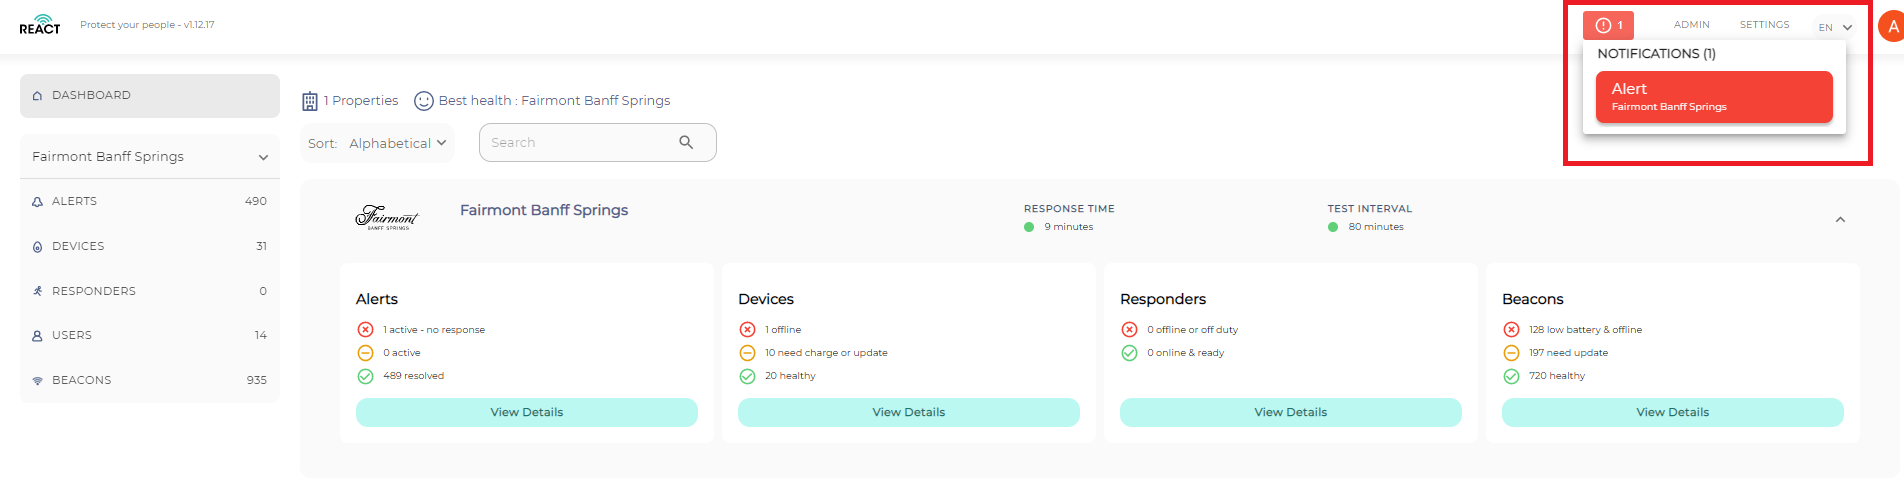1904x478 pixels.
Task: Collapse the Fairmont Banff Springs property card
Action: pyautogui.click(x=1840, y=219)
